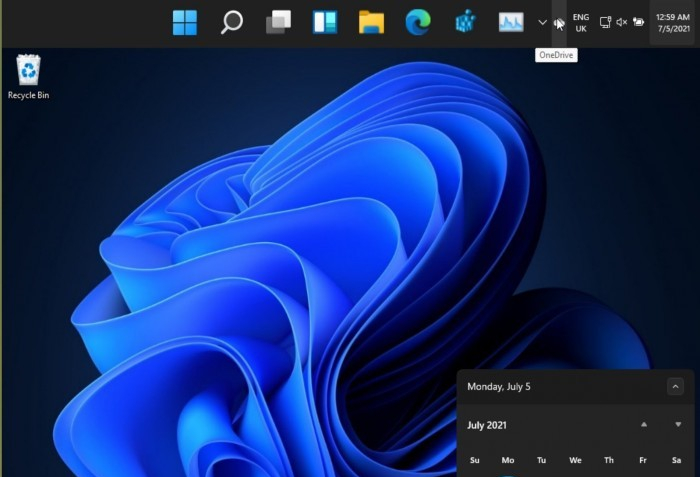This screenshot has height=477, width=700.
Task: Open the performance monitor graph app icon
Action: (x=511, y=22)
